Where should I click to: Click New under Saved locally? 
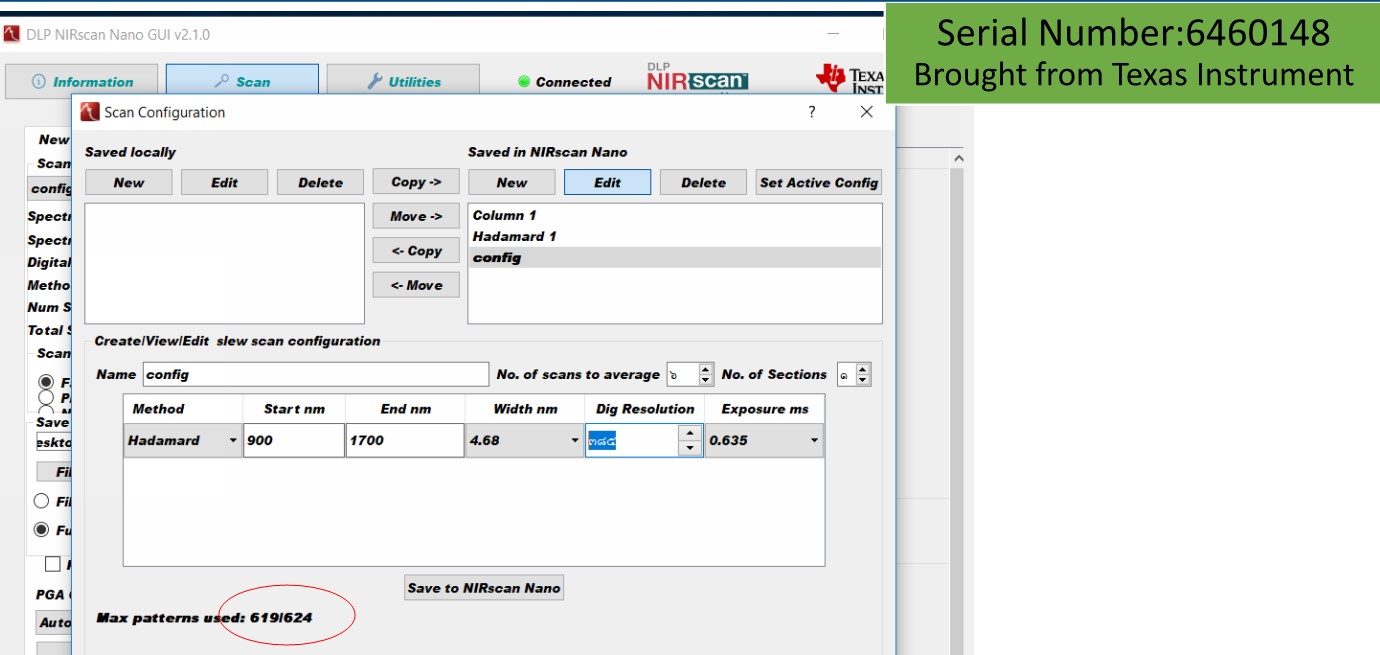(128, 182)
